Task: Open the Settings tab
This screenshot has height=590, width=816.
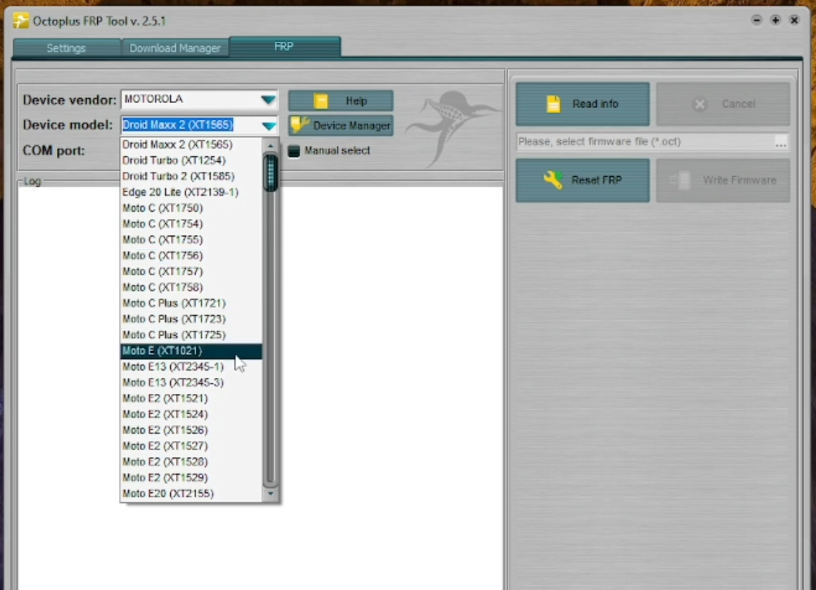Action: (x=66, y=48)
